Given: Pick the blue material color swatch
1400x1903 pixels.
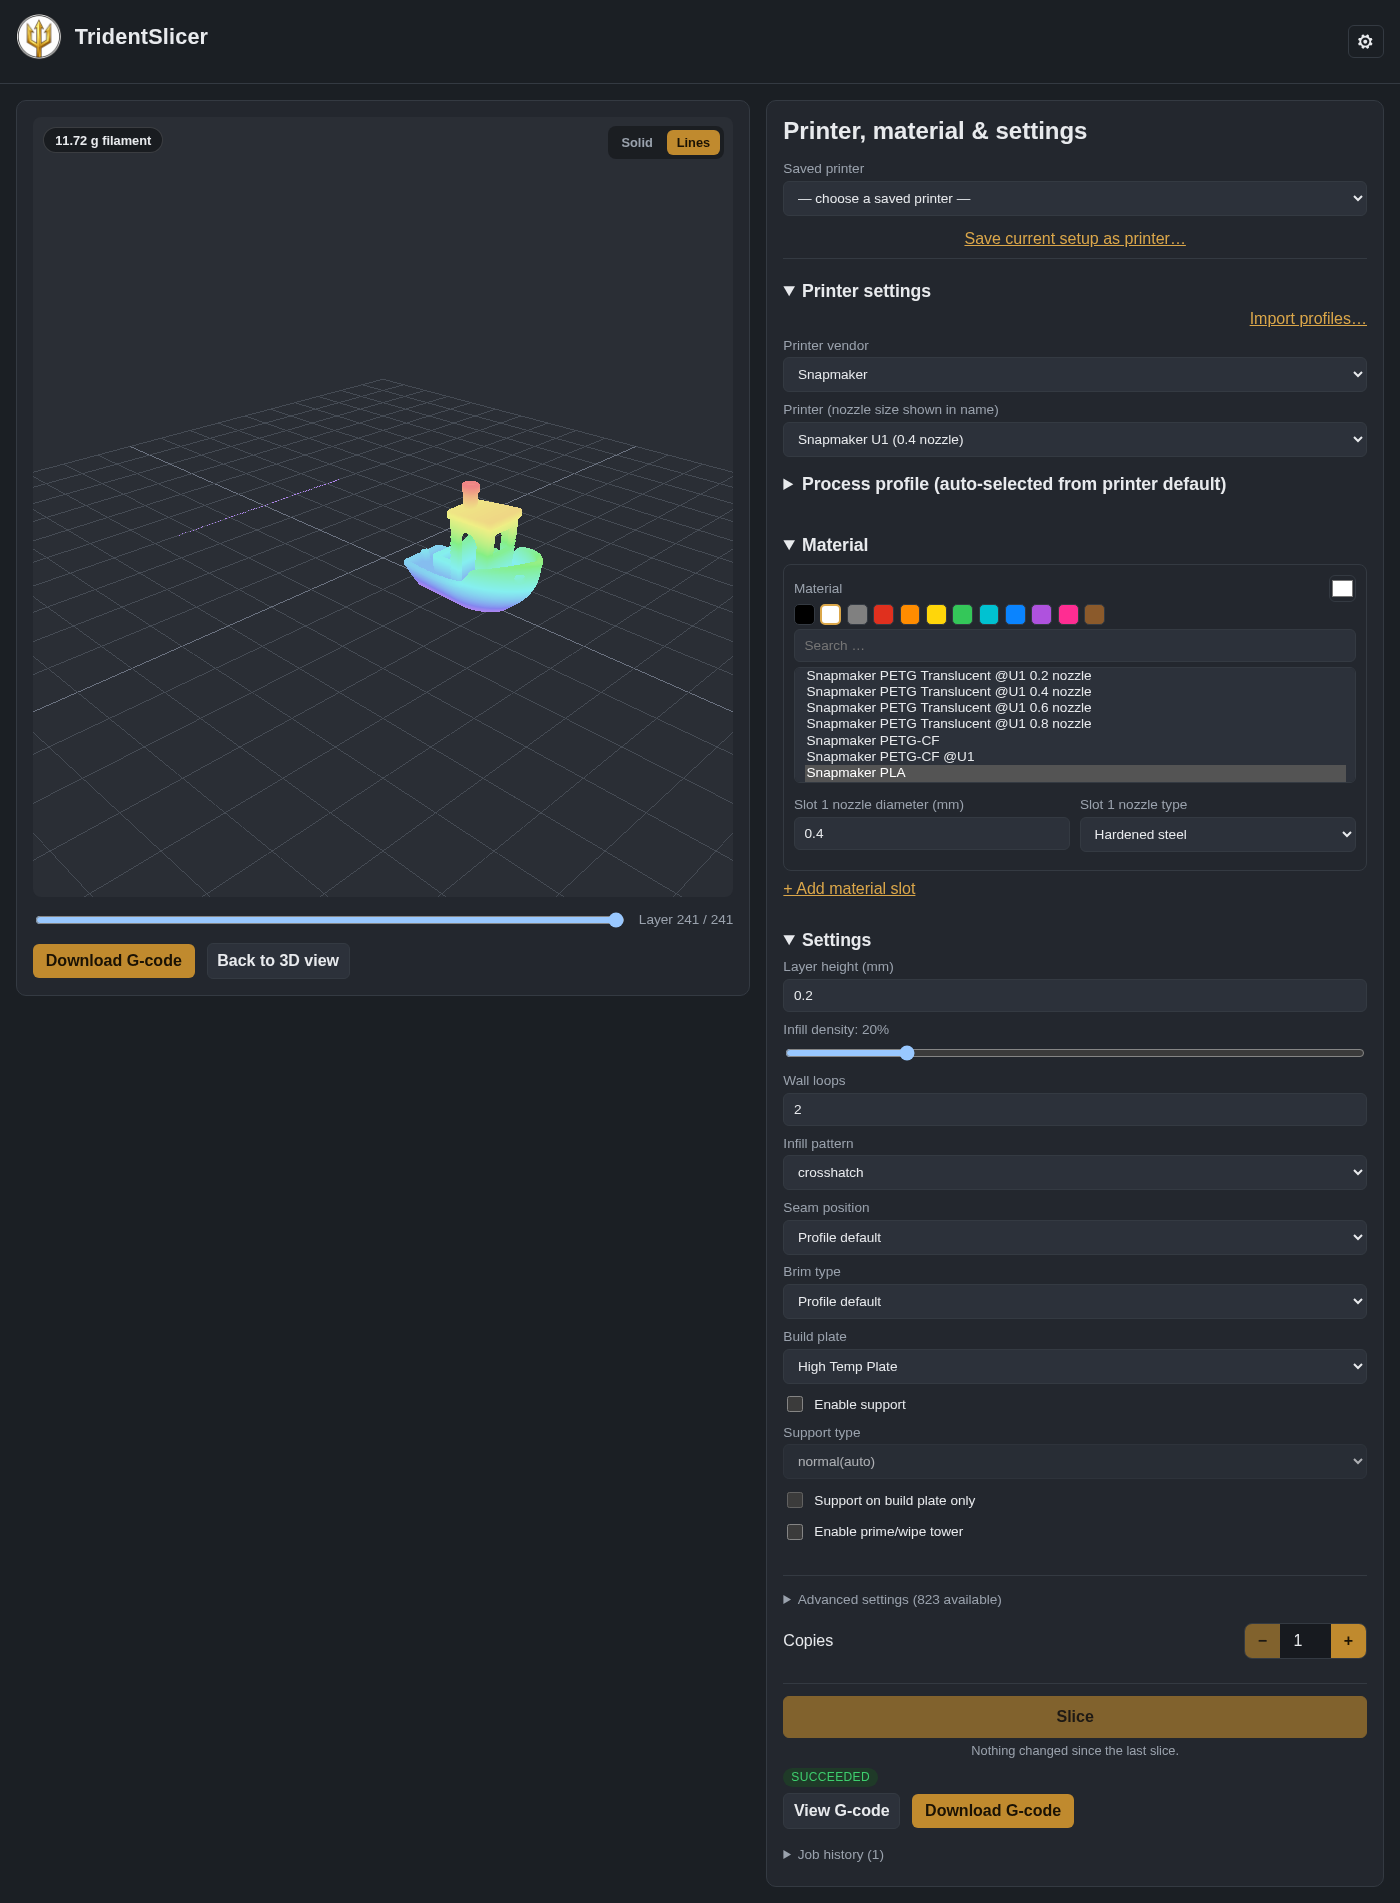Looking at the screenshot, I should coord(1015,615).
